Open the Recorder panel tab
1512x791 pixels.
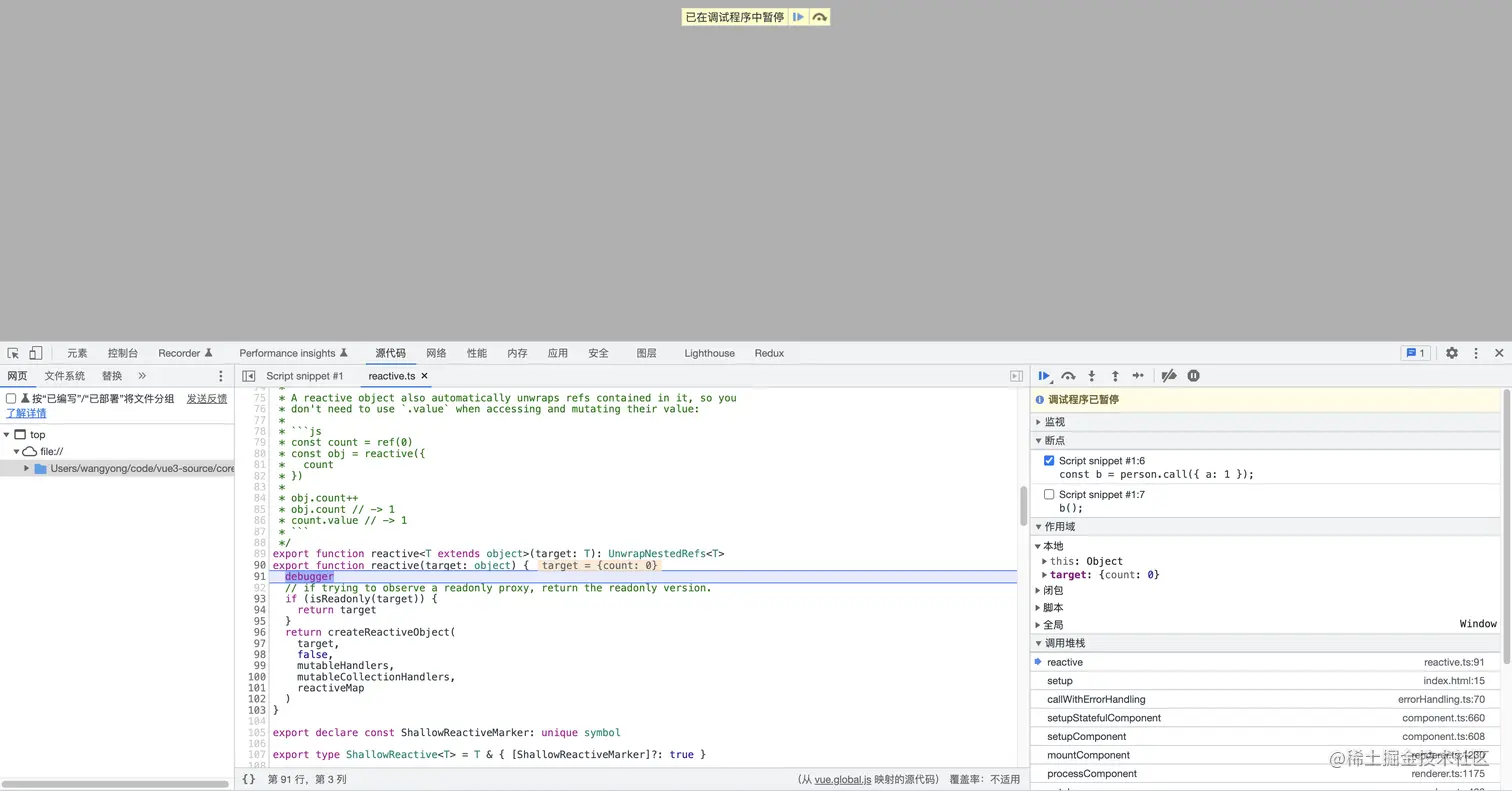(x=186, y=353)
